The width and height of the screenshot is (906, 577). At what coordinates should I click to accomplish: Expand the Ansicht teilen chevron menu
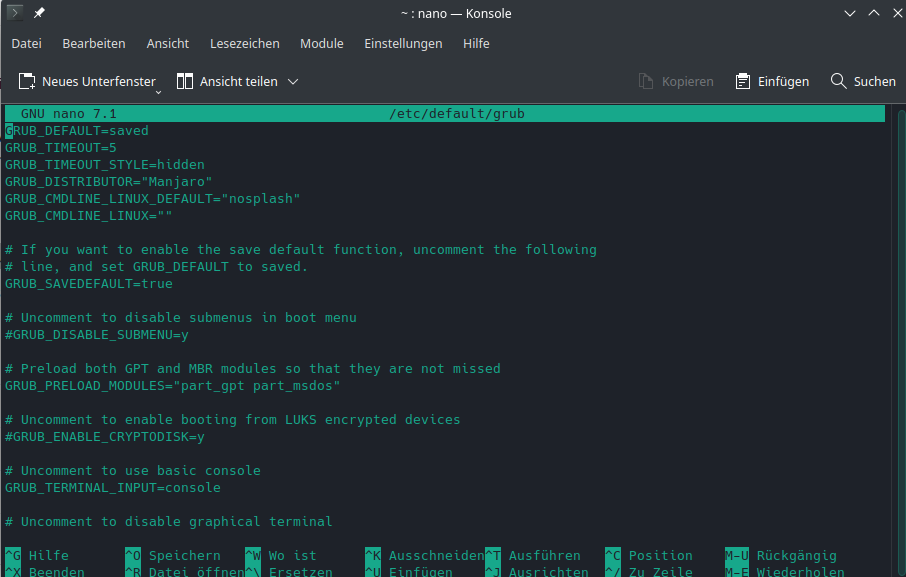291,81
